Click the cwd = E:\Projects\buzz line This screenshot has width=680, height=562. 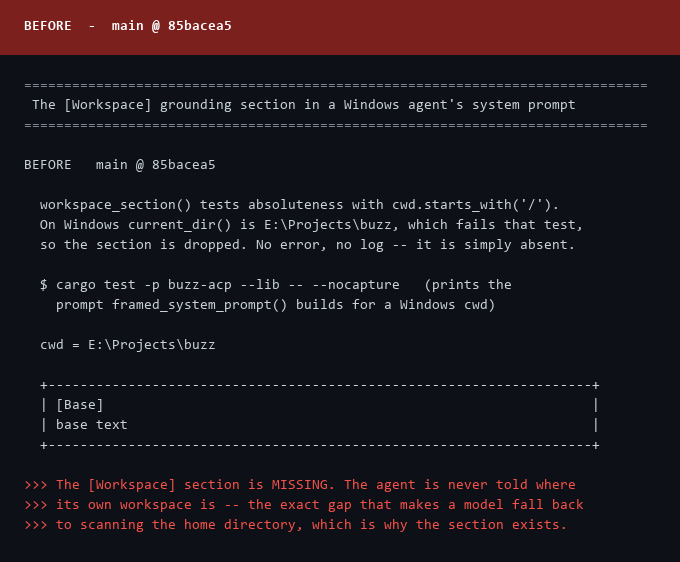pyautogui.click(x=128, y=345)
